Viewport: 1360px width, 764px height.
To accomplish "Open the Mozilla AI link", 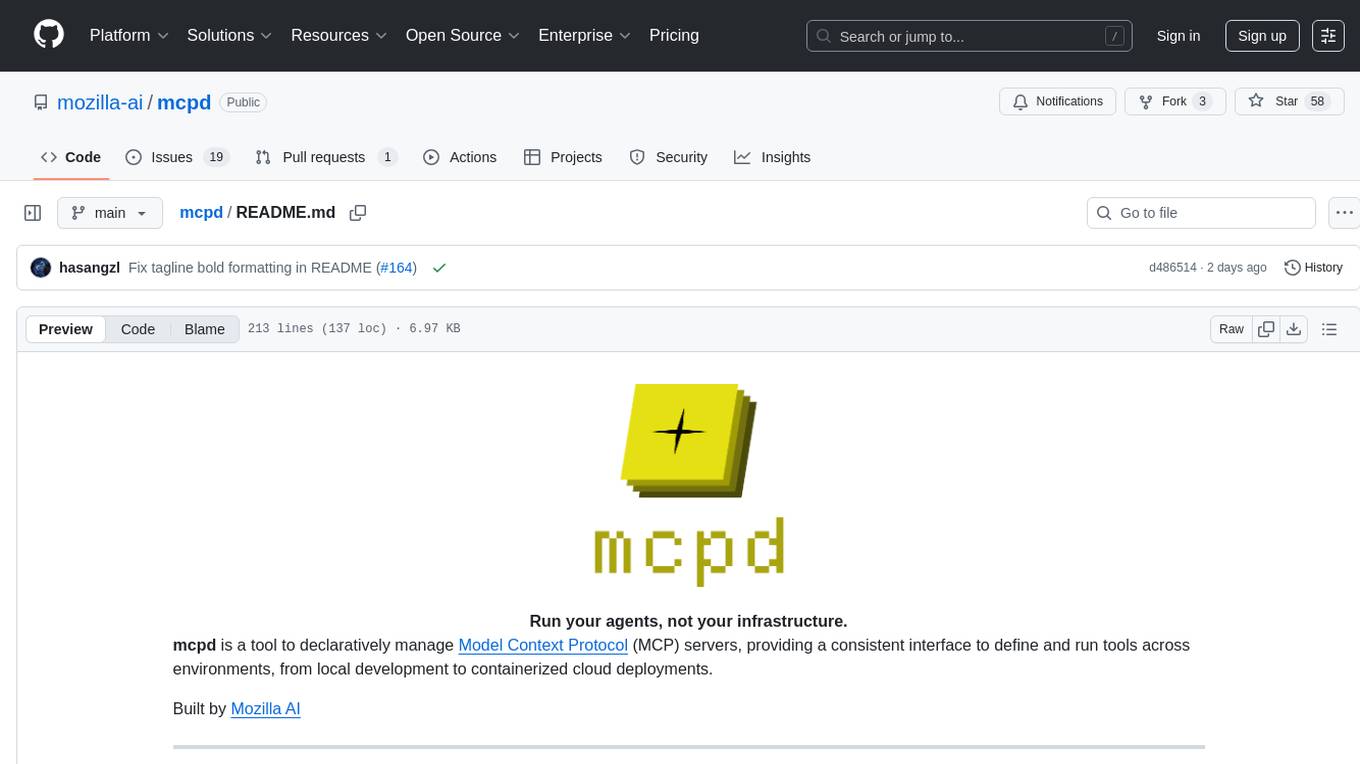I will pyautogui.click(x=266, y=709).
